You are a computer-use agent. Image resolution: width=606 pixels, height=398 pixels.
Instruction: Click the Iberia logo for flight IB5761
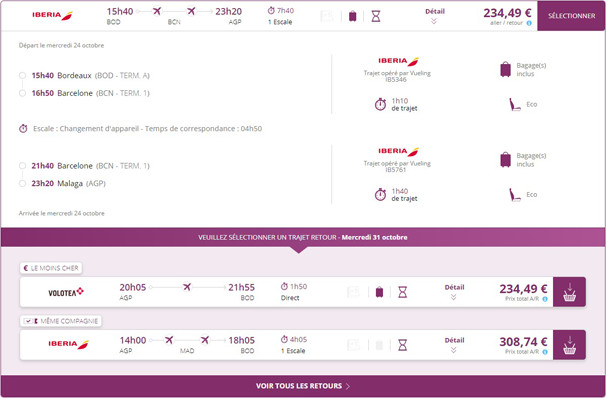click(x=398, y=151)
